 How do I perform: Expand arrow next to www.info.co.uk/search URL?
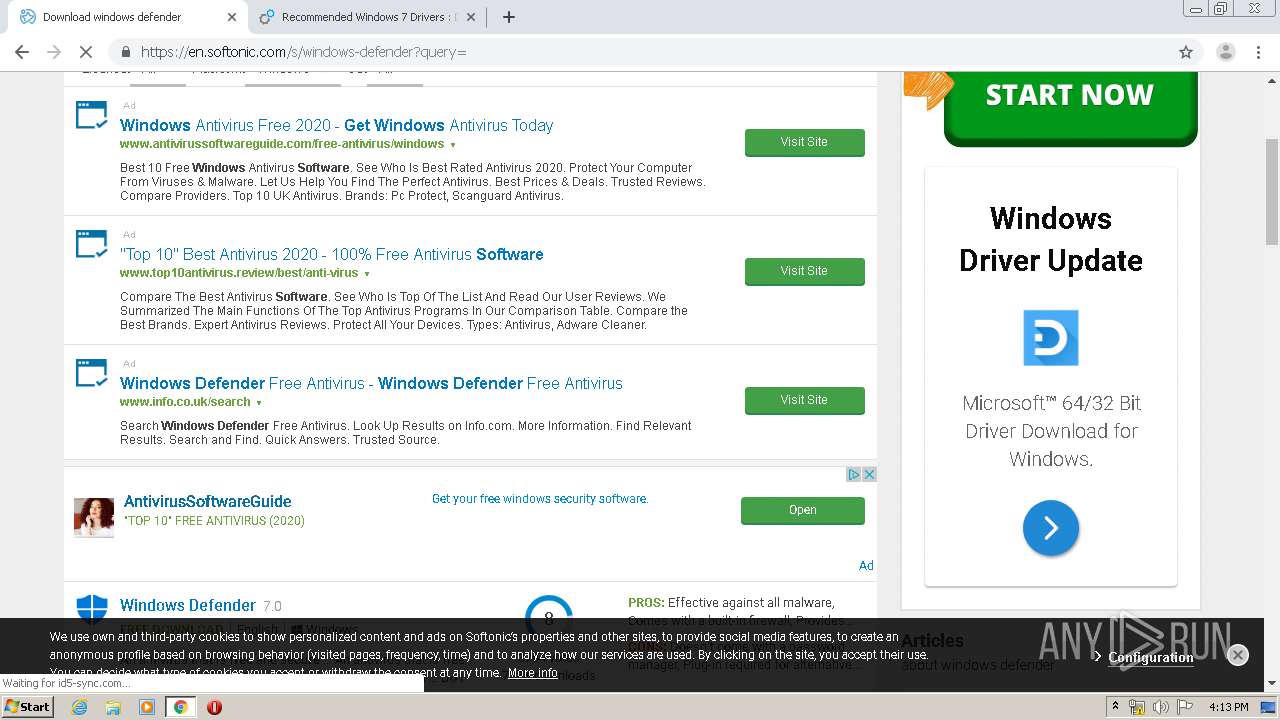tap(259, 403)
